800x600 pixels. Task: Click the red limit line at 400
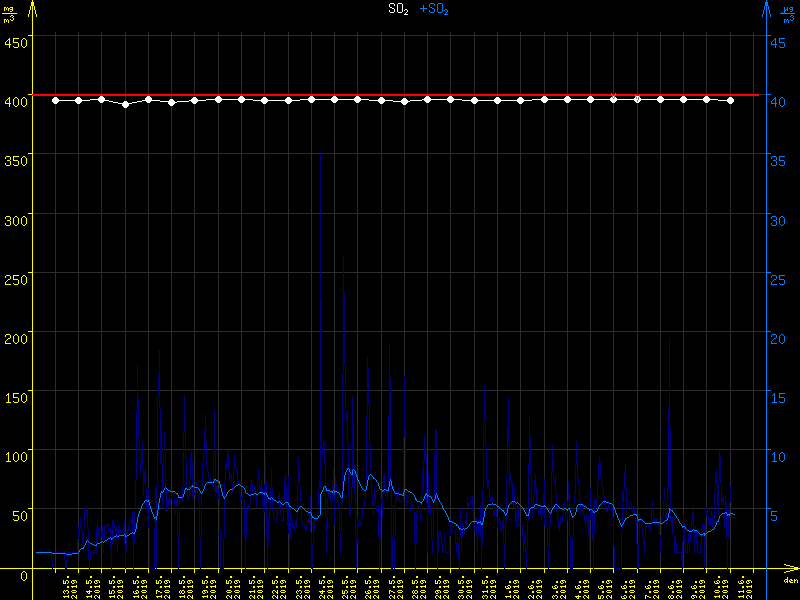point(400,95)
